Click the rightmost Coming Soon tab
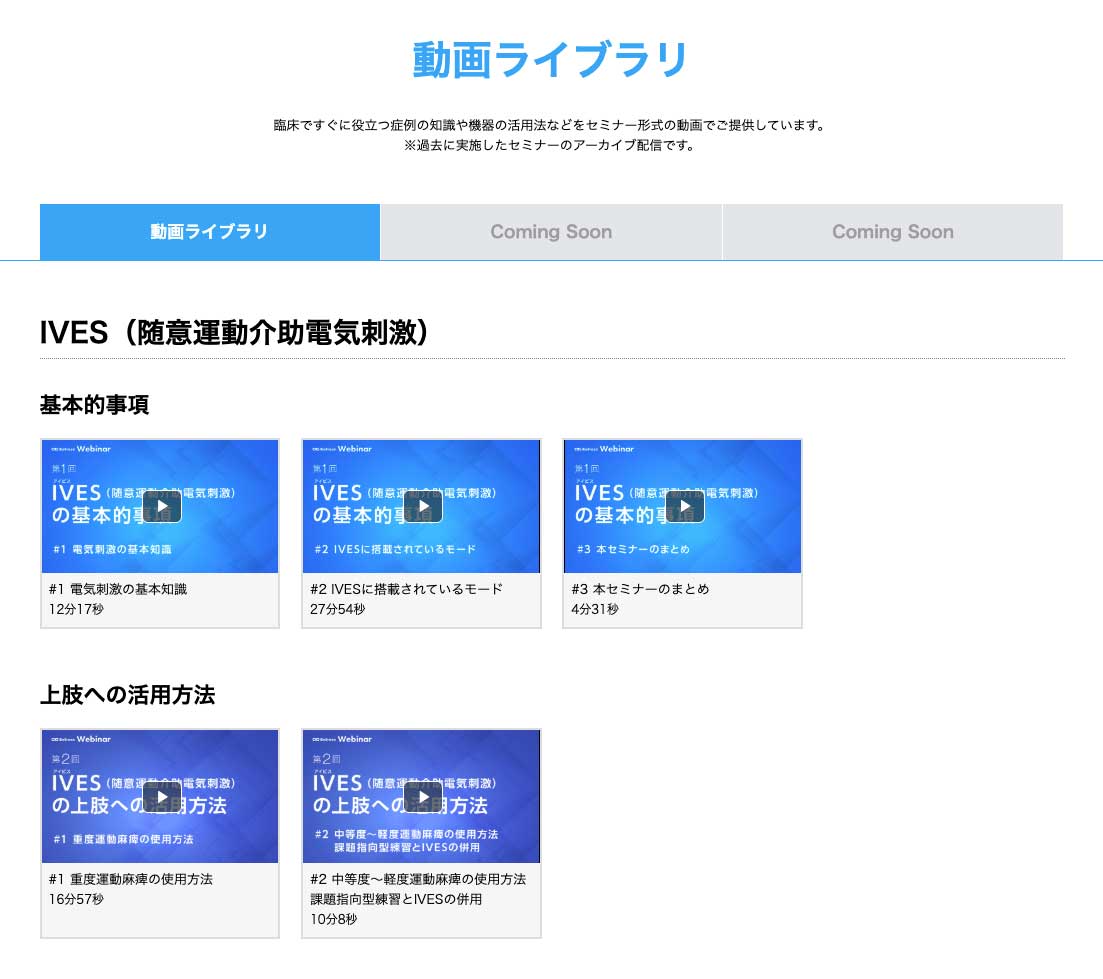The image size is (1103, 979). pyautogui.click(x=892, y=232)
